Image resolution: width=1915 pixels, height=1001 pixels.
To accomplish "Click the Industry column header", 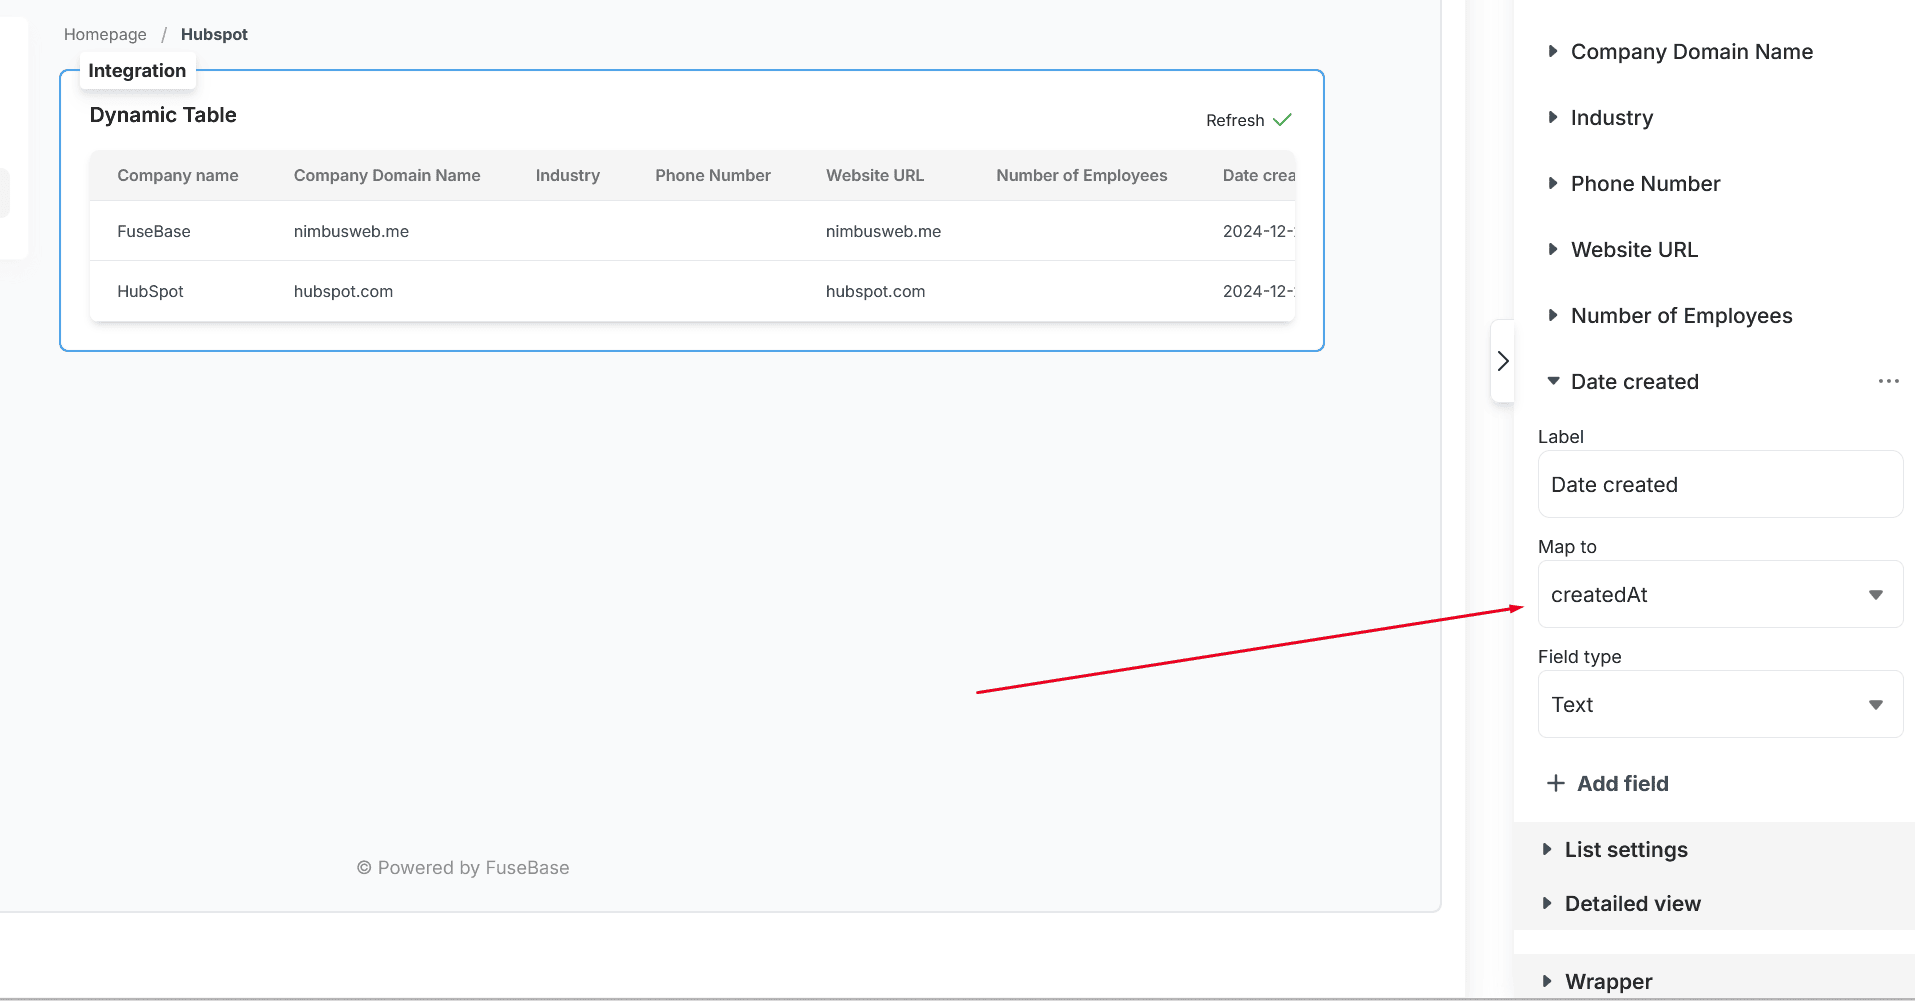I will click(568, 175).
